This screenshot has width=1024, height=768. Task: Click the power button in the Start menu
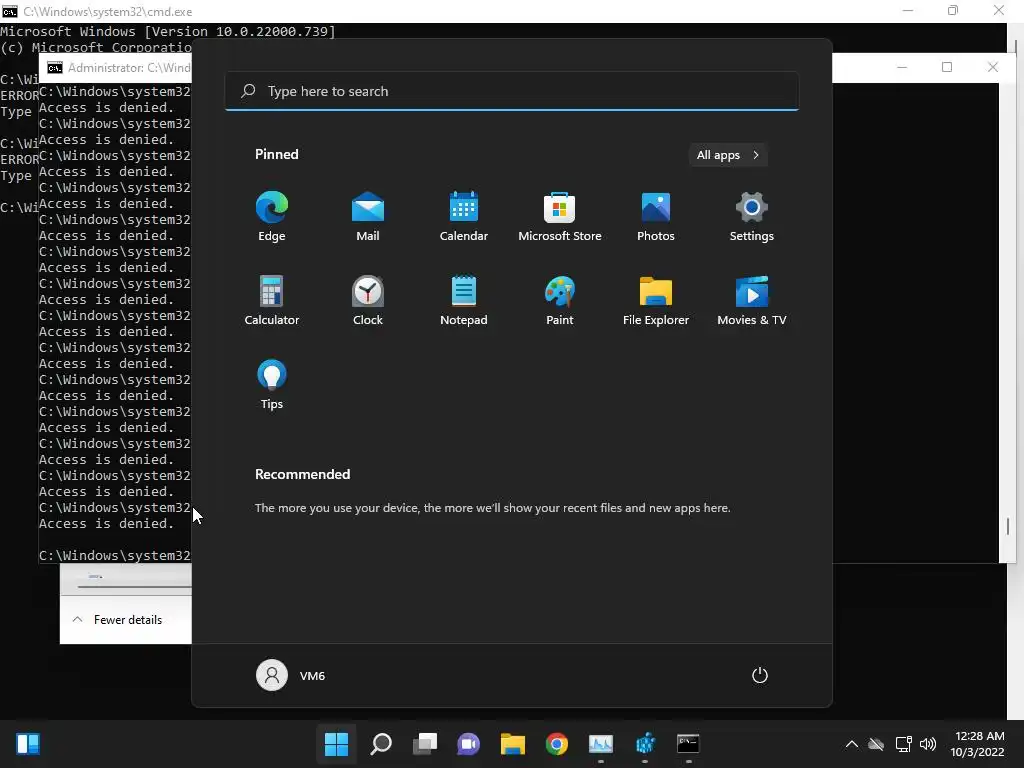tap(760, 675)
